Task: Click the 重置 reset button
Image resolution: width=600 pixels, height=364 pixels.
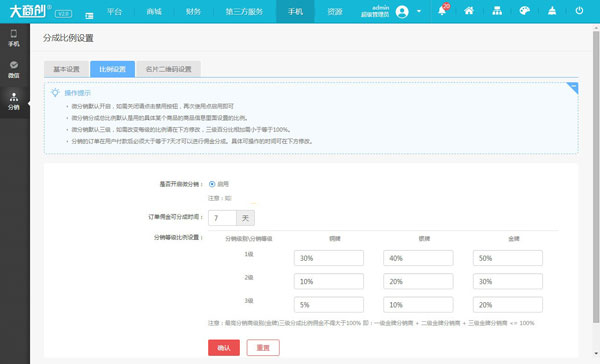Action: click(263, 348)
